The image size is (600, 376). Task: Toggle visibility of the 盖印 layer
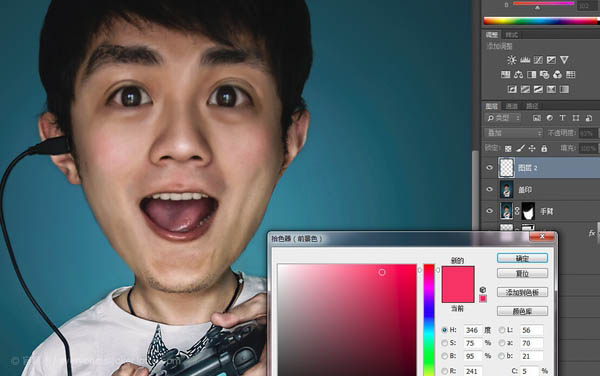(489, 189)
